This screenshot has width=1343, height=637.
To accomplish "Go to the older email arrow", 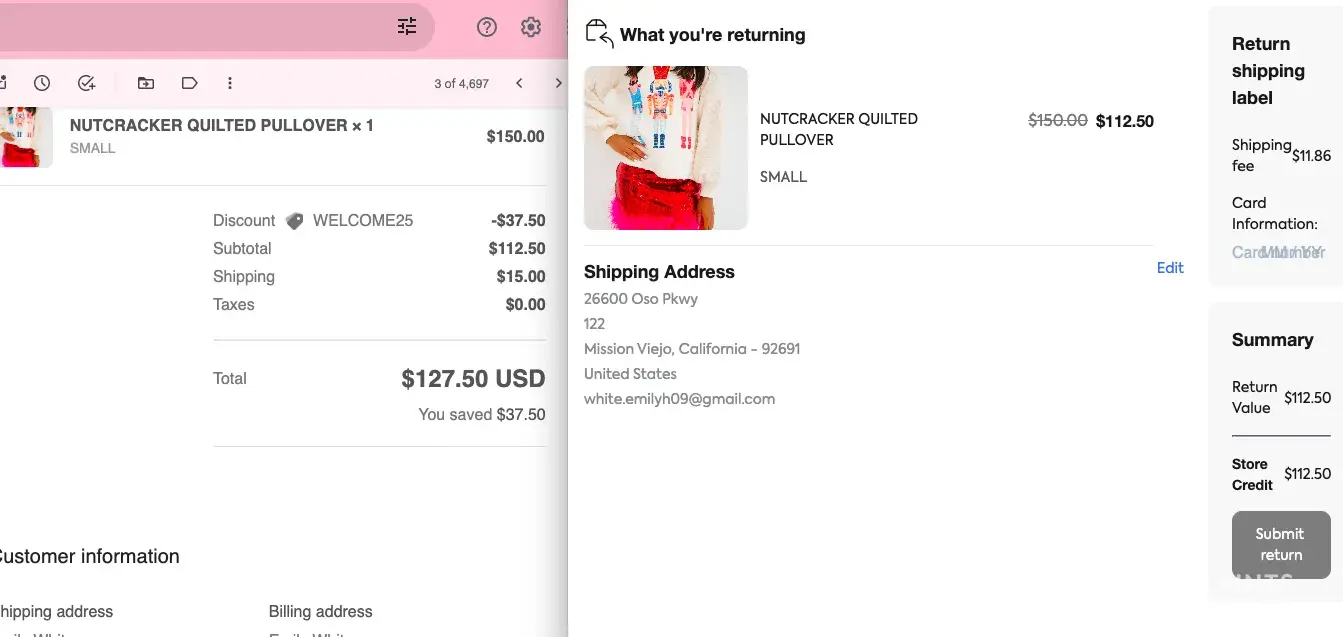I will [x=558, y=83].
